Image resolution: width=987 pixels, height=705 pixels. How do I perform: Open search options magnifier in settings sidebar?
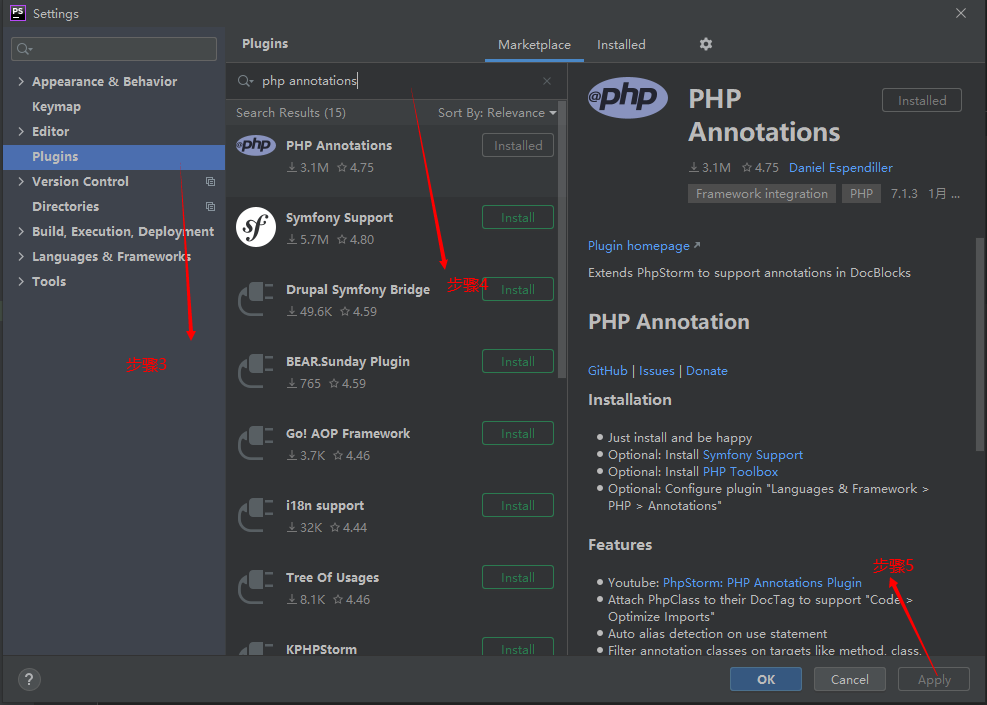click(x=21, y=48)
